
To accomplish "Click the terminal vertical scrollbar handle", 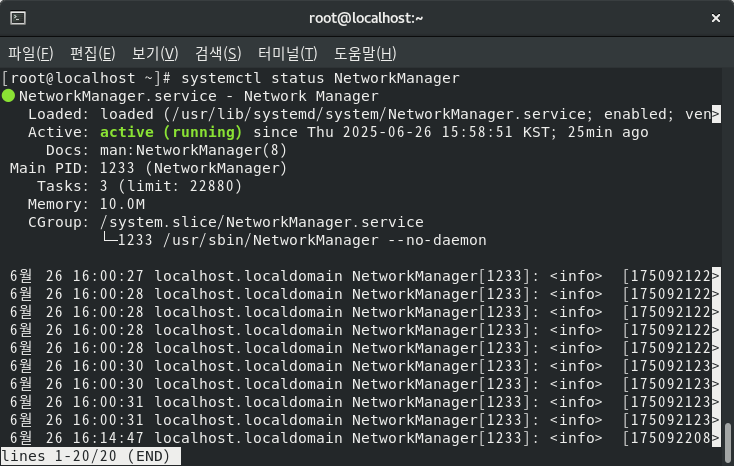I will coord(727,443).
